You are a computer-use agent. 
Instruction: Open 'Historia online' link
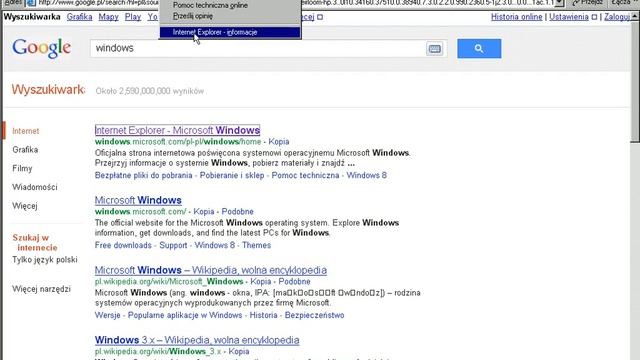point(517,17)
